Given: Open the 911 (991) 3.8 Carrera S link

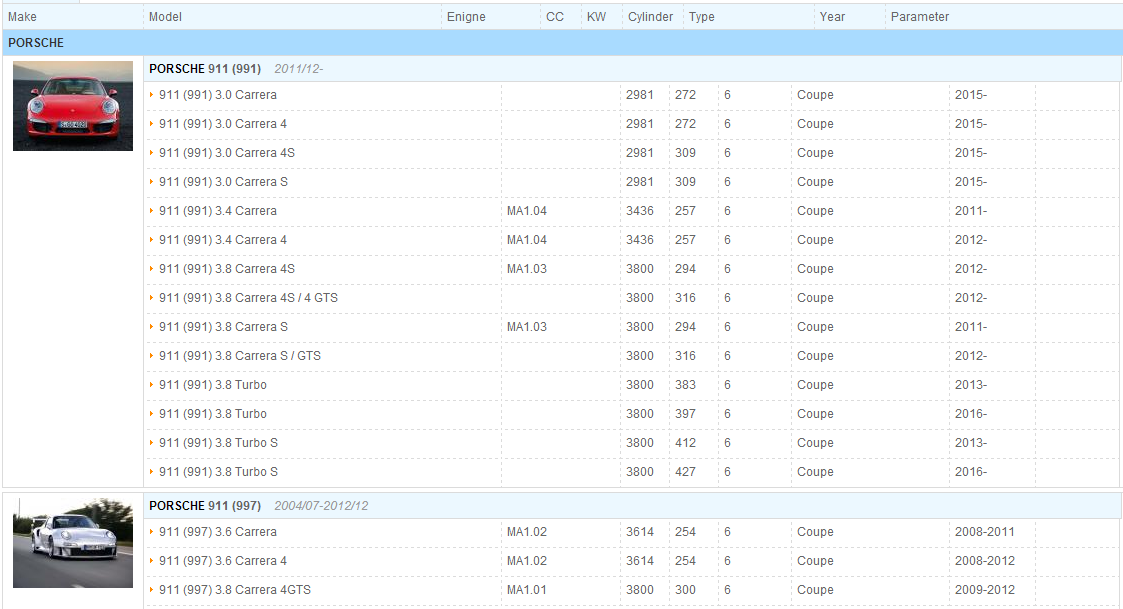Looking at the screenshot, I should click(223, 327).
